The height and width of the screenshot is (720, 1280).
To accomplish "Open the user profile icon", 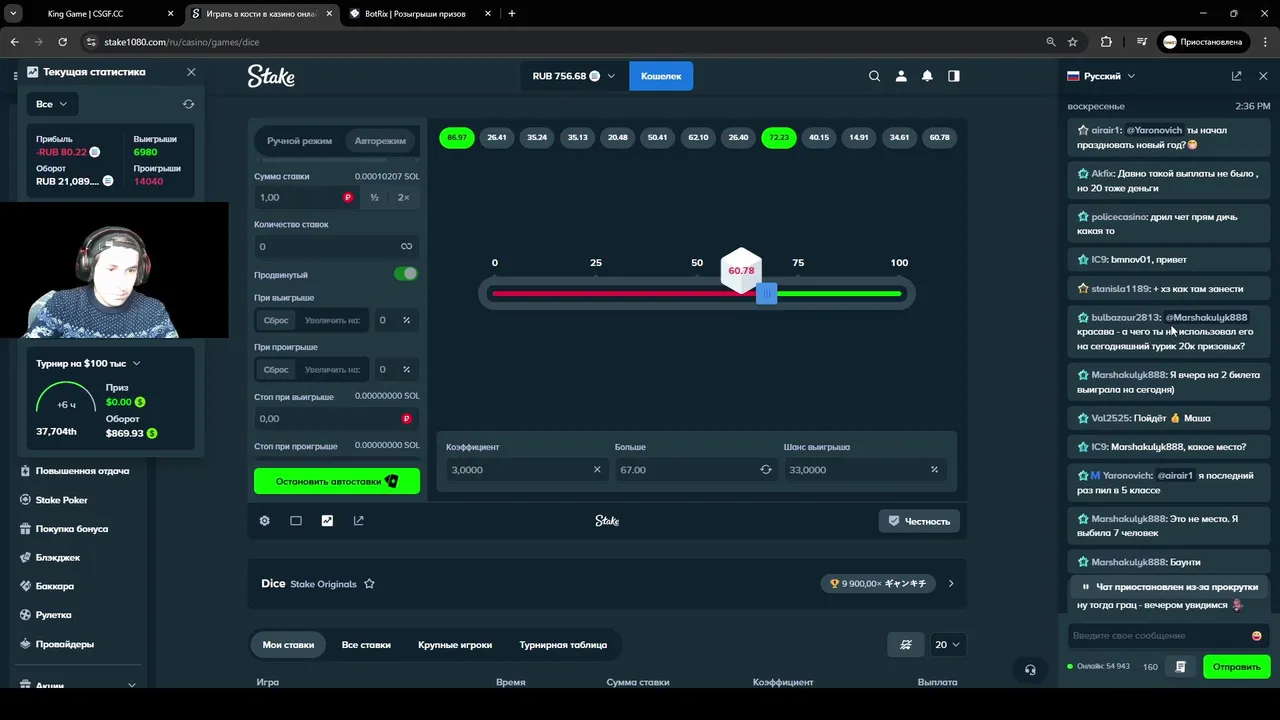I will [901, 76].
